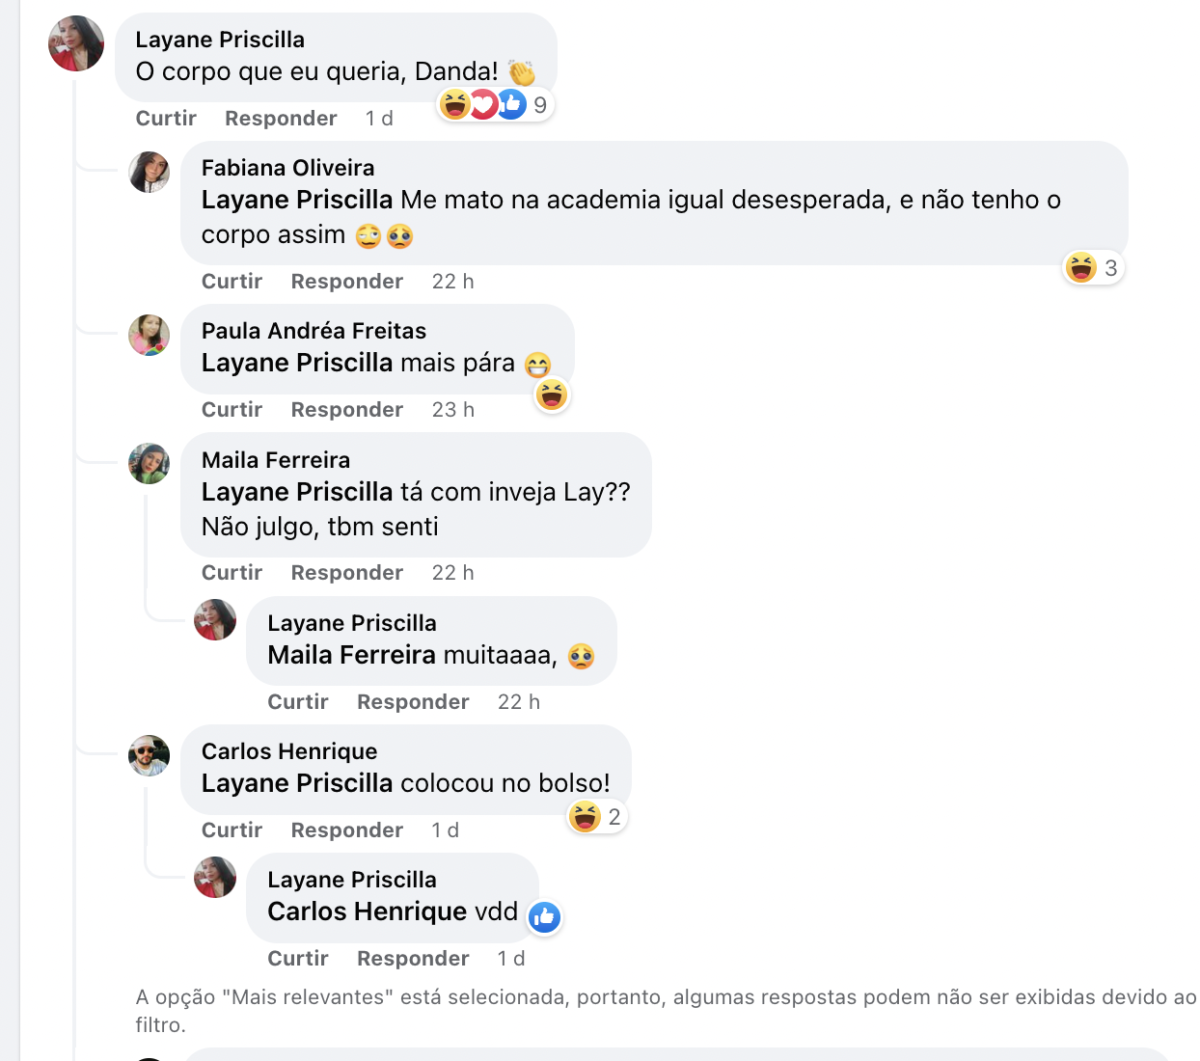Click the Maila Ferreira mention in Layane's reply
This screenshot has height=1061, width=1200.
tap(351, 655)
